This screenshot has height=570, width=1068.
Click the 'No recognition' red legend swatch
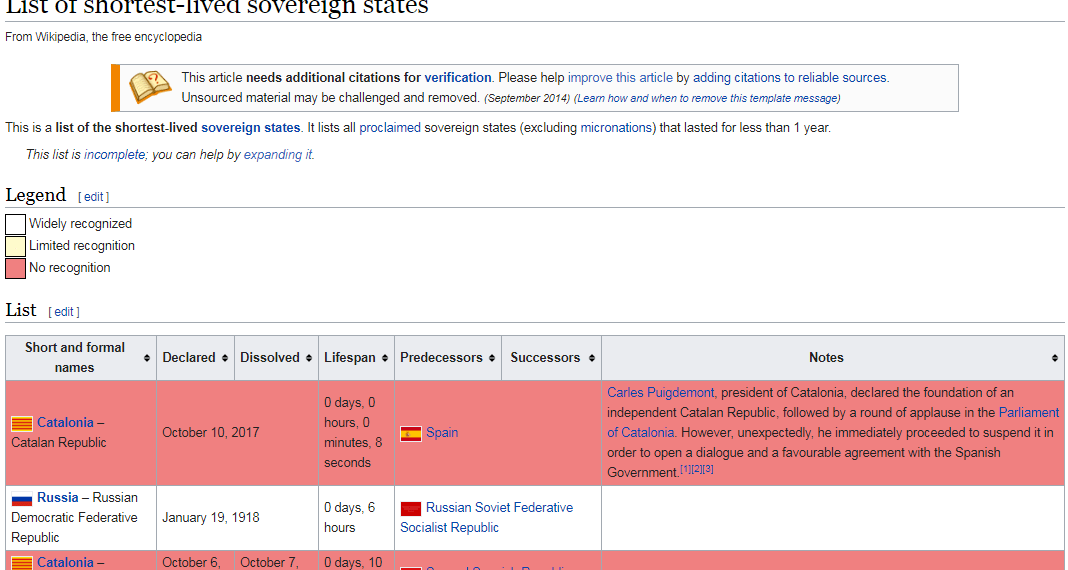pyautogui.click(x=15, y=268)
